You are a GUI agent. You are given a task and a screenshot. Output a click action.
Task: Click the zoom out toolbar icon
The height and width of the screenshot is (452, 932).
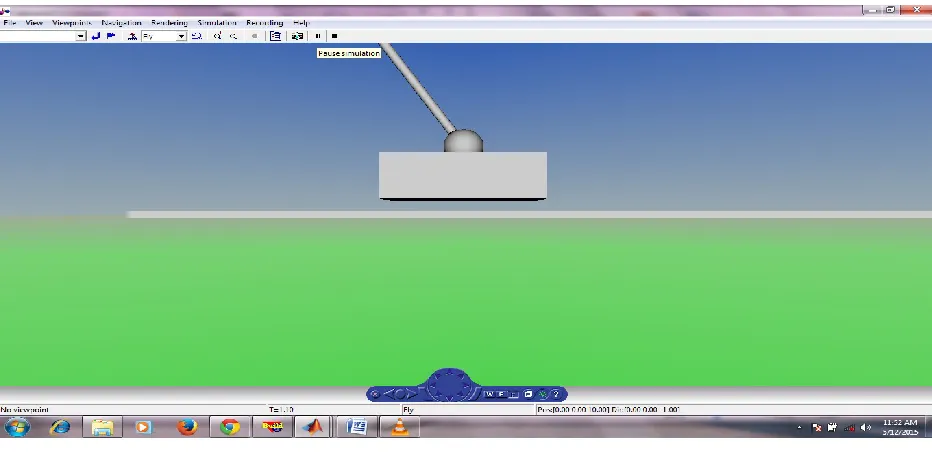[x=233, y=36]
